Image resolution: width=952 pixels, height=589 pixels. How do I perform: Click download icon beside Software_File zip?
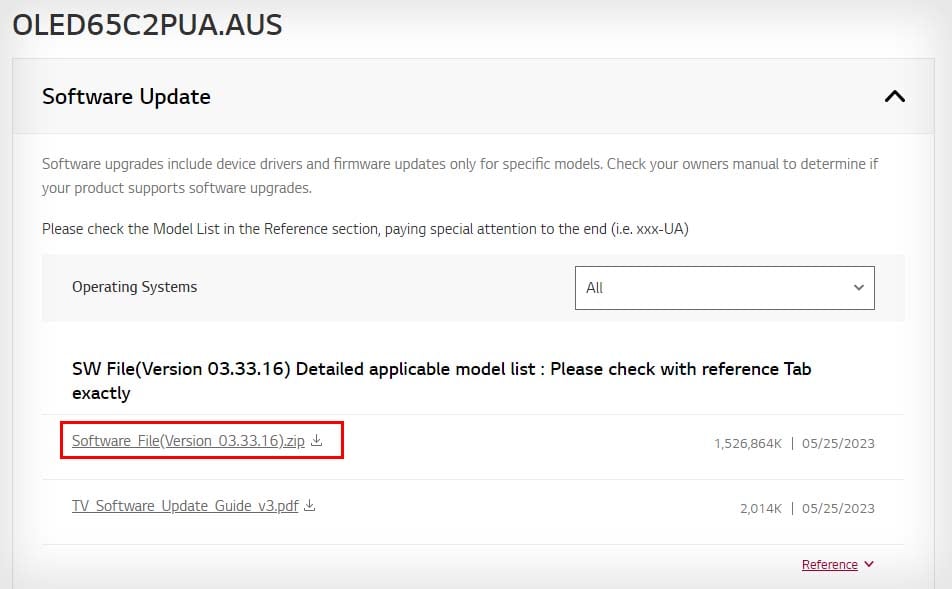pyautogui.click(x=317, y=440)
